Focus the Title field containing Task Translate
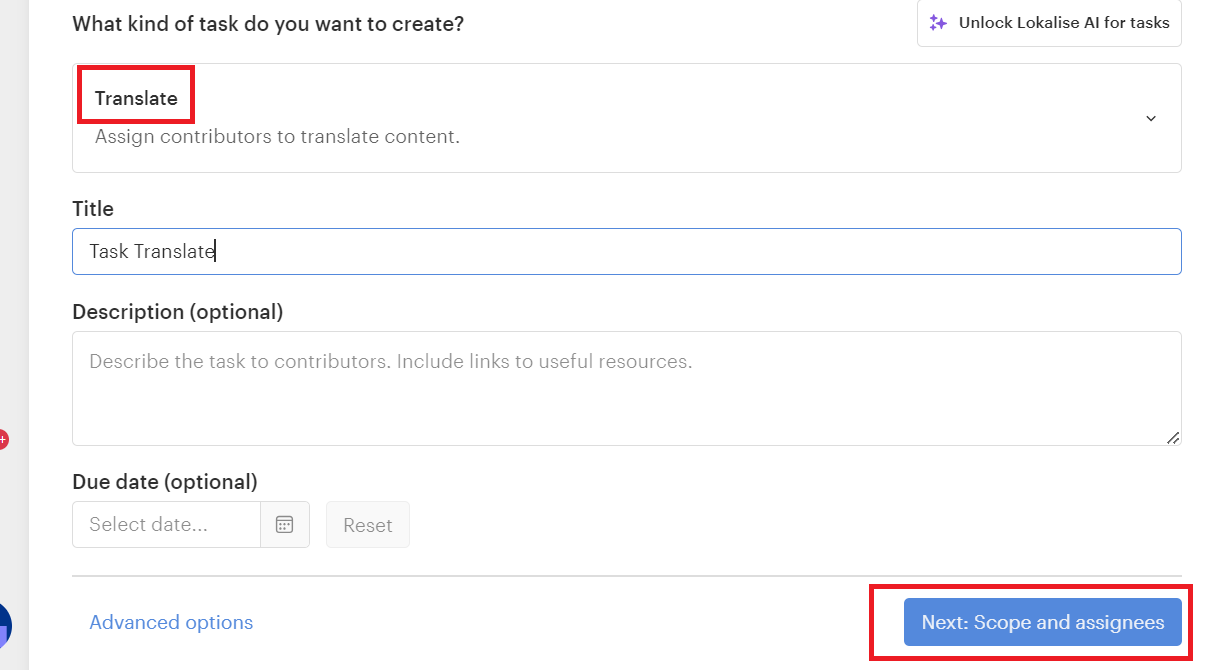Image resolution: width=1232 pixels, height=670 pixels. [626, 252]
